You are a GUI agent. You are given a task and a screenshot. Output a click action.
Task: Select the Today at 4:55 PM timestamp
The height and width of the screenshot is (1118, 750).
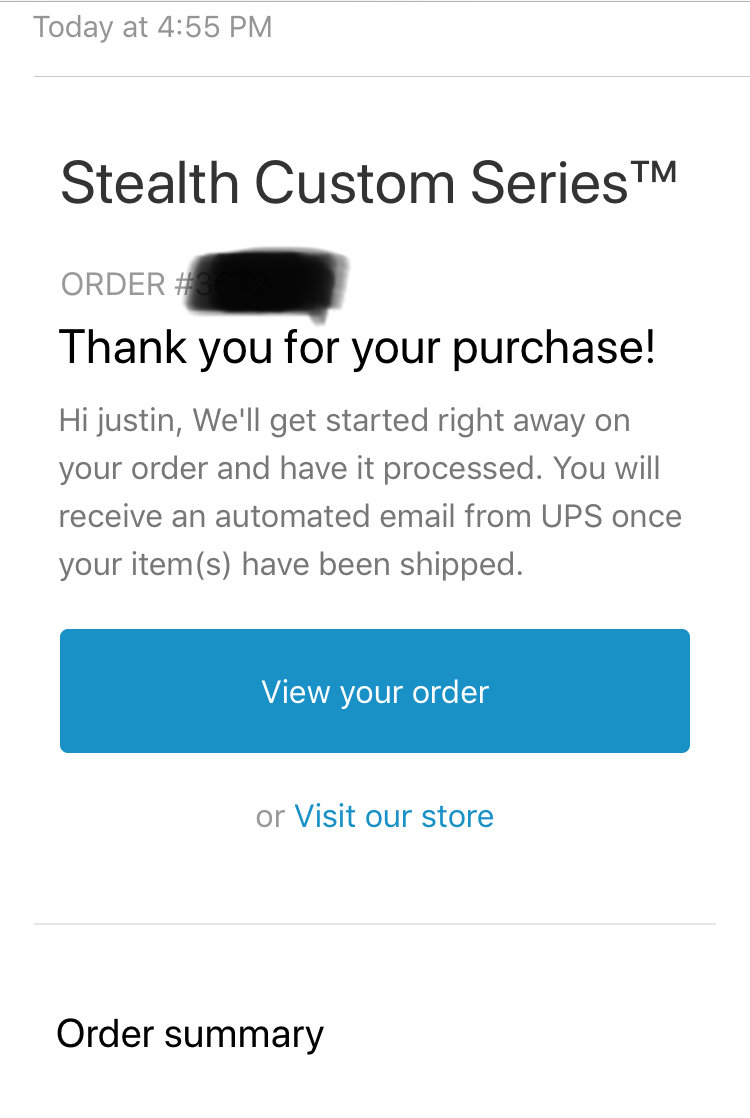[x=153, y=27]
